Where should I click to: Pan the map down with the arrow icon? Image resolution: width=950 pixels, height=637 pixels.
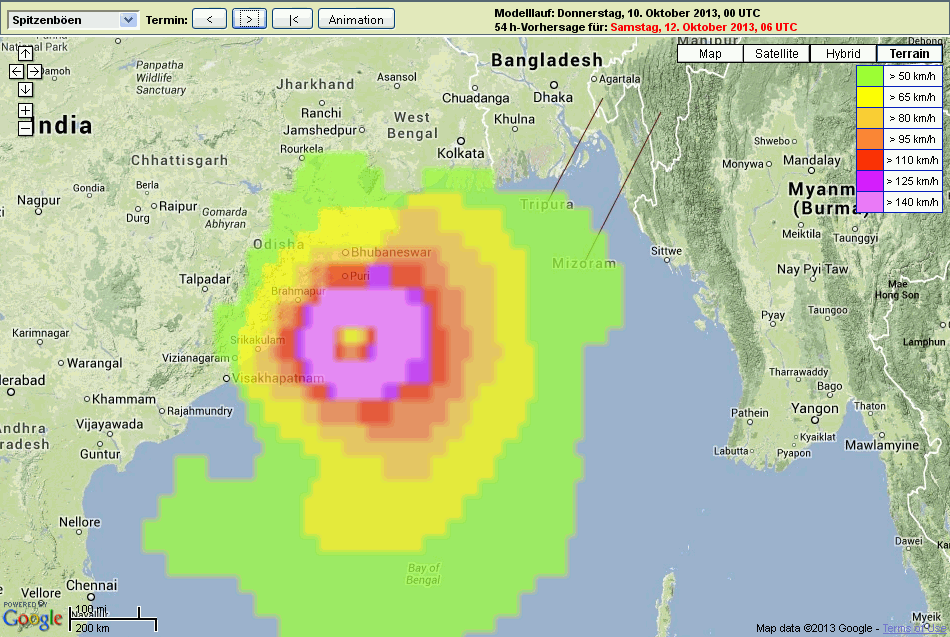tap(25, 90)
